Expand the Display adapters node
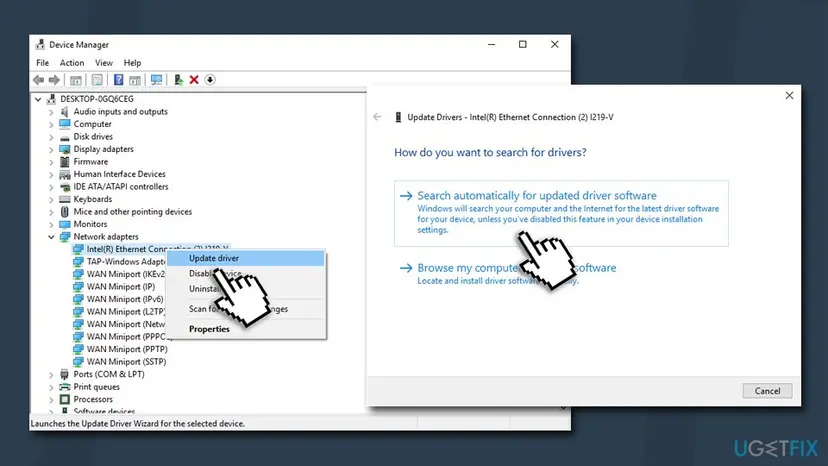 pyautogui.click(x=51, y=149)
